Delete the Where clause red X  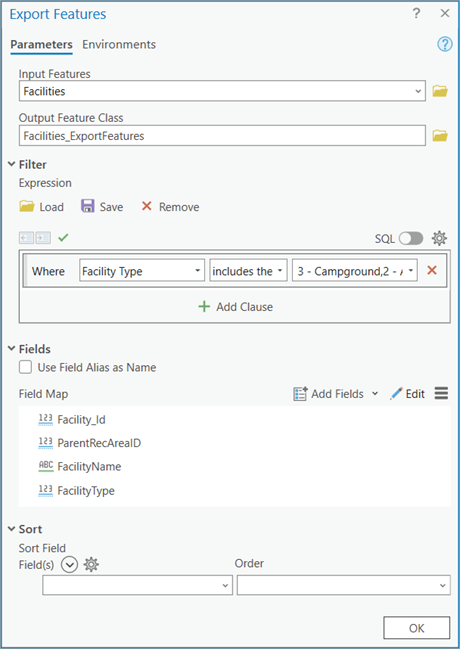(x=432, y=270)
